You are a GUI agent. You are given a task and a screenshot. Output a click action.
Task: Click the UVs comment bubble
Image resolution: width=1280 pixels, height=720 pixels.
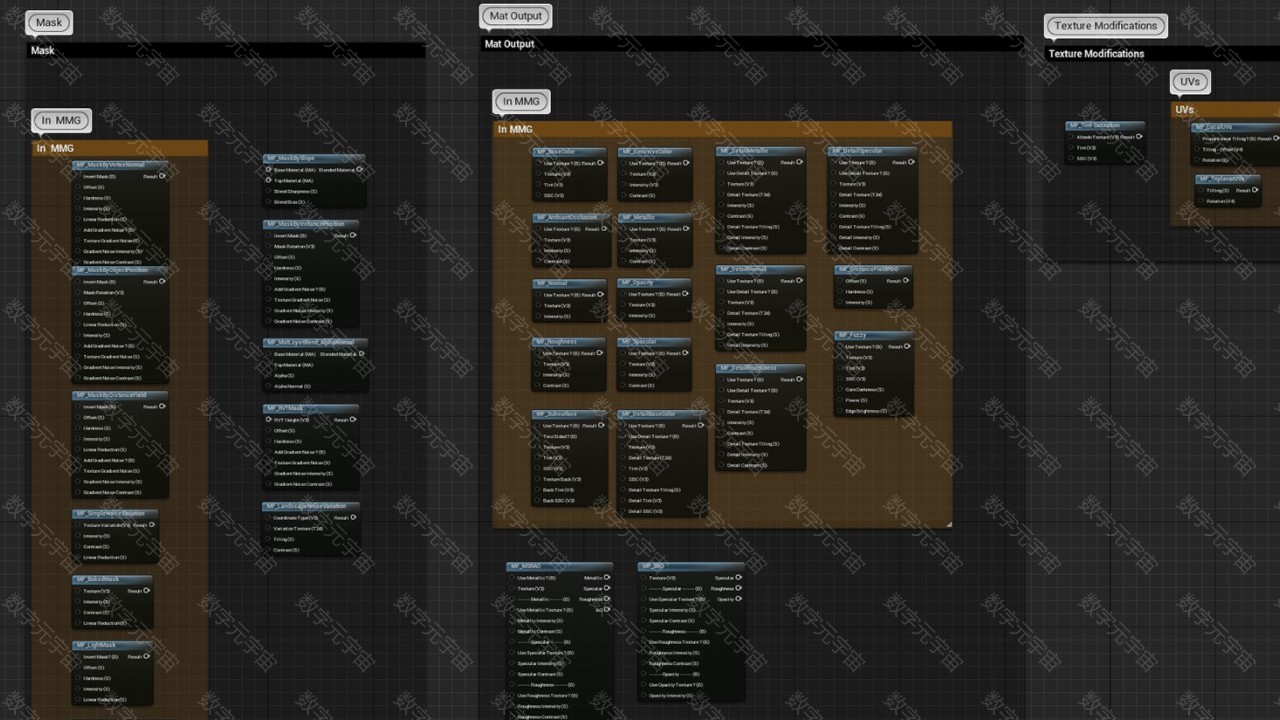[x=1189, y=82]
